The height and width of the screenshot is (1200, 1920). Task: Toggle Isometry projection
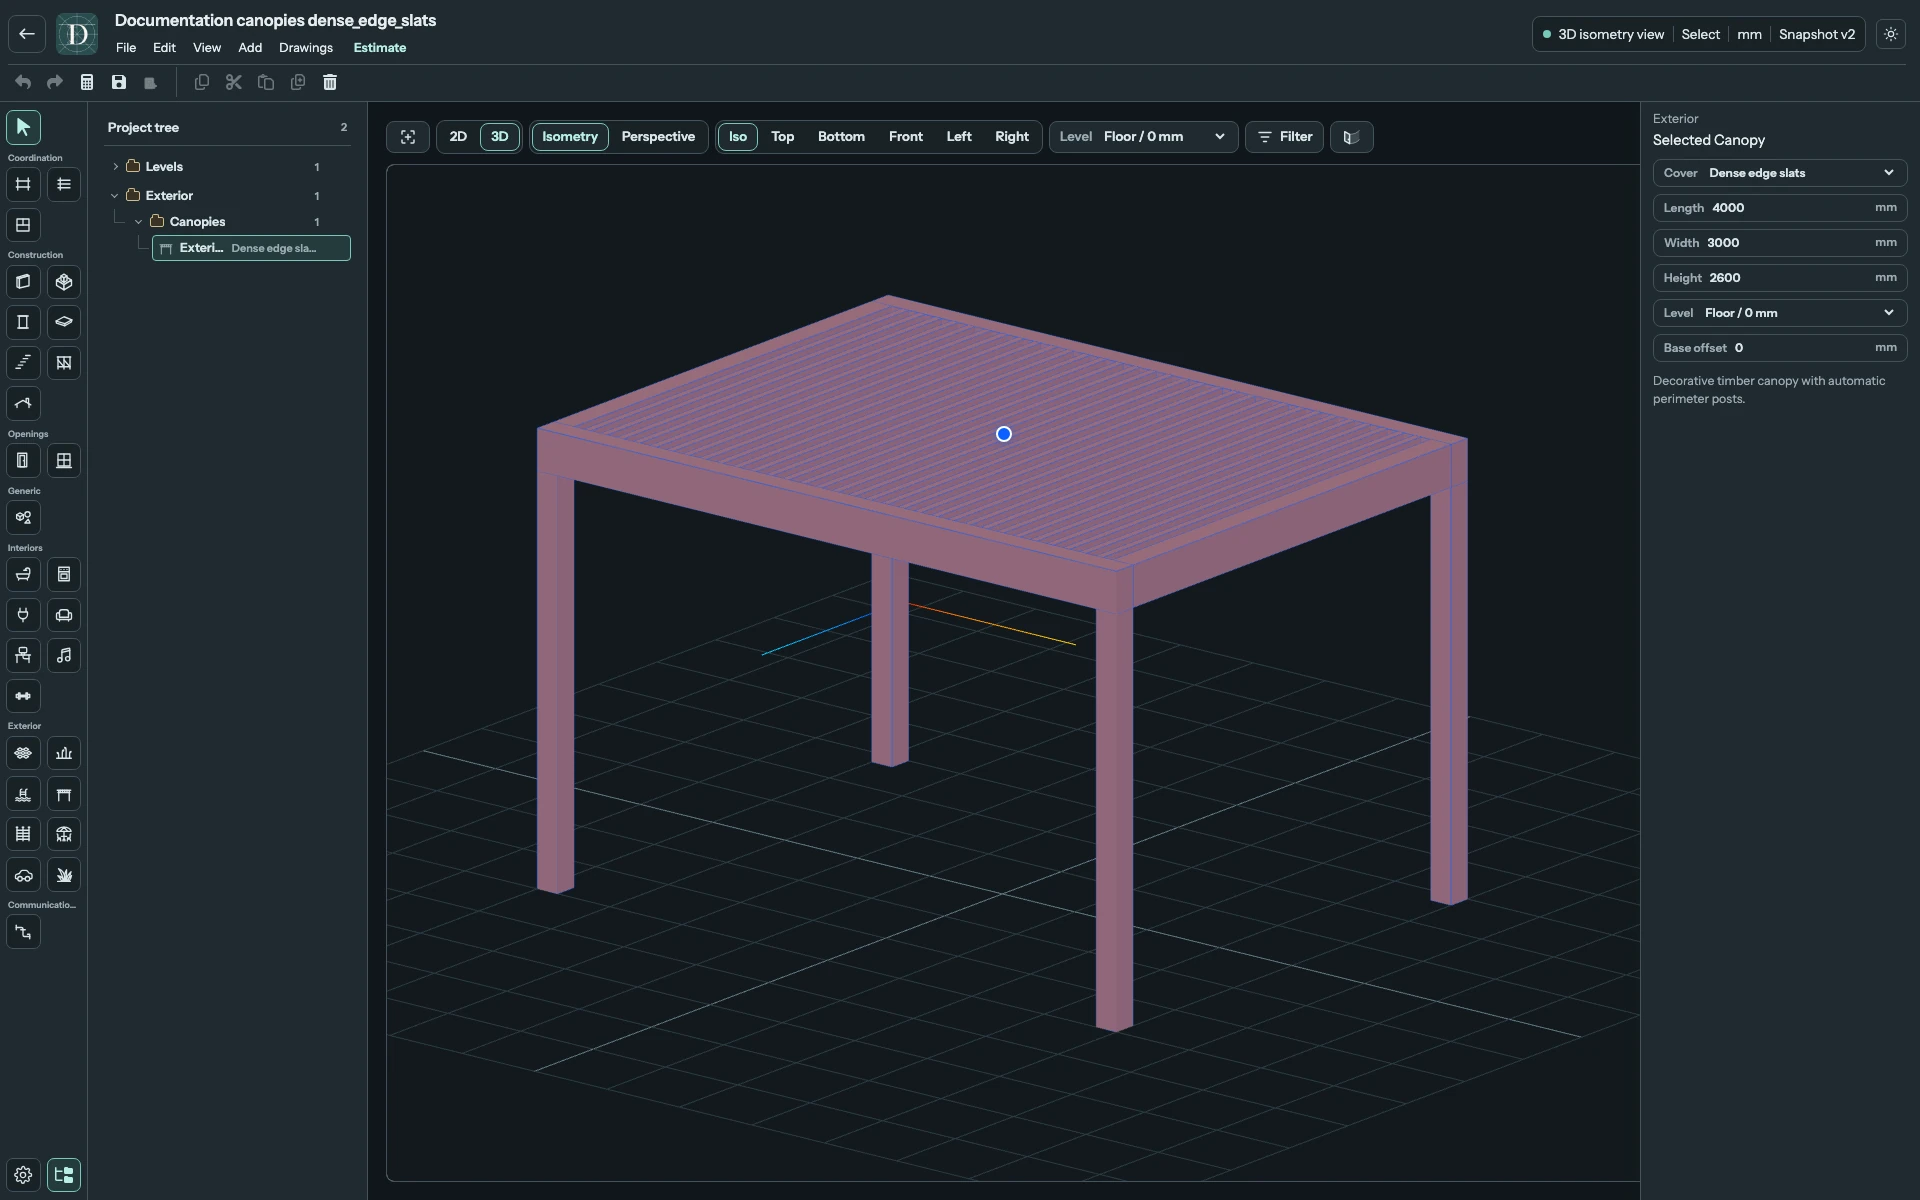pos(570,137)
